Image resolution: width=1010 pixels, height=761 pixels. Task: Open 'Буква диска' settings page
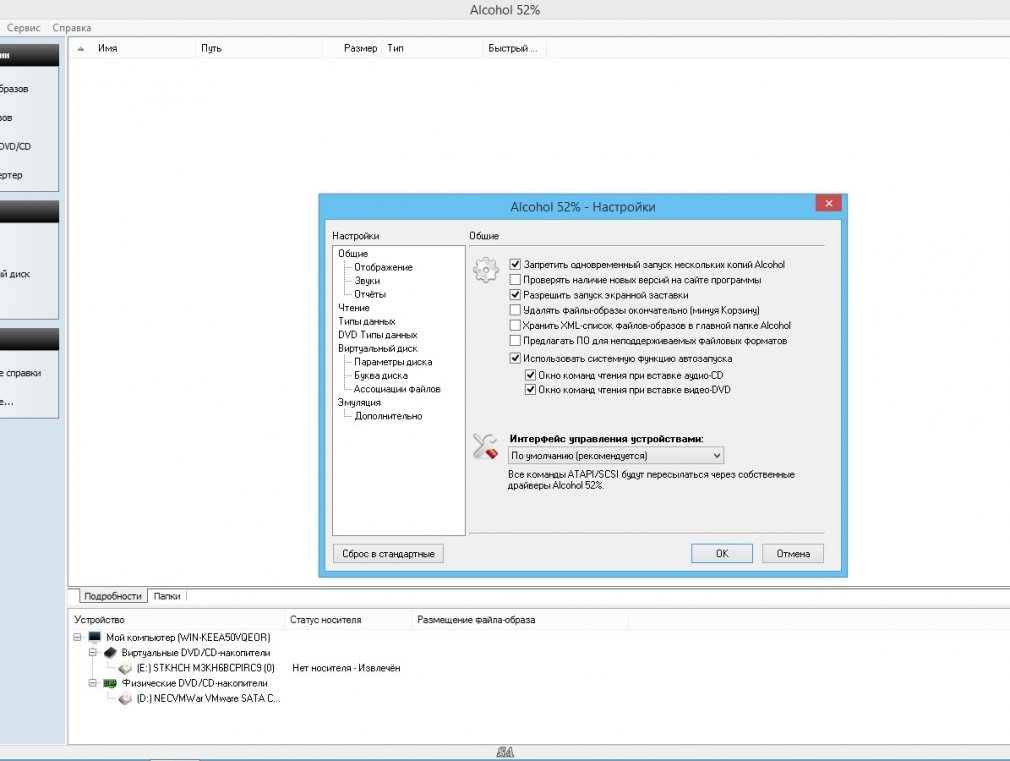381,375
